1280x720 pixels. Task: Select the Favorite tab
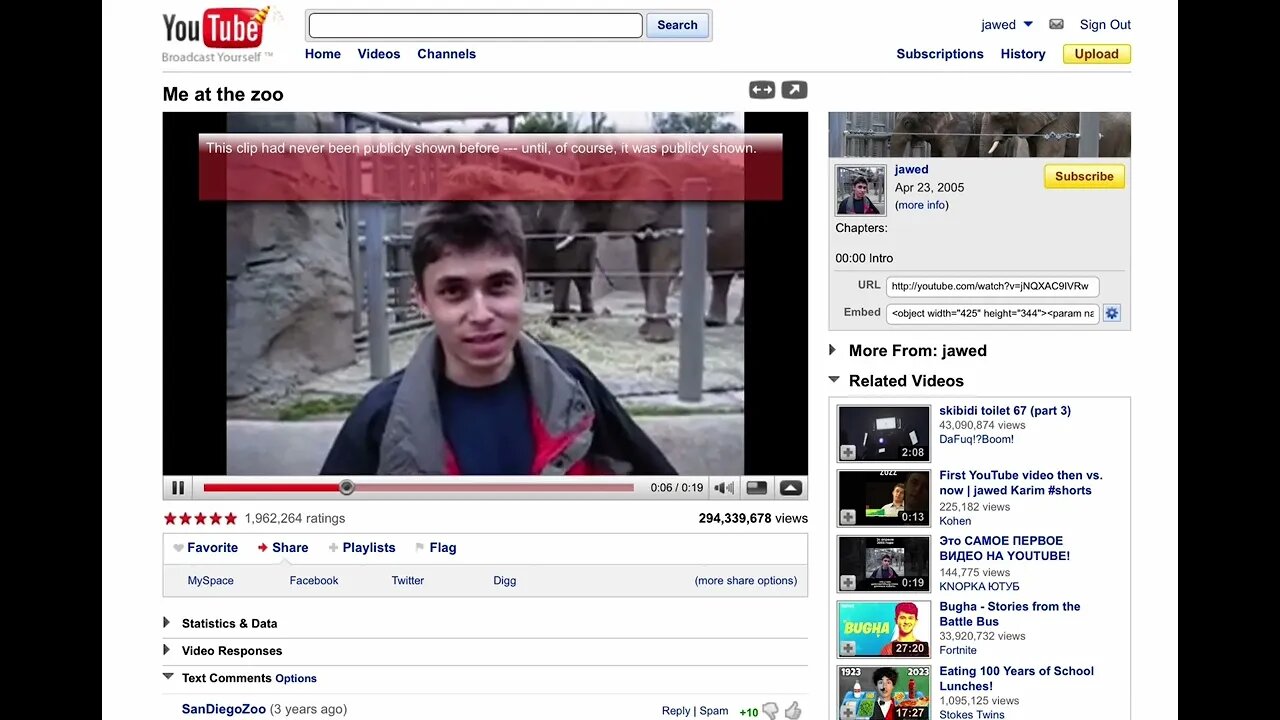206,548
